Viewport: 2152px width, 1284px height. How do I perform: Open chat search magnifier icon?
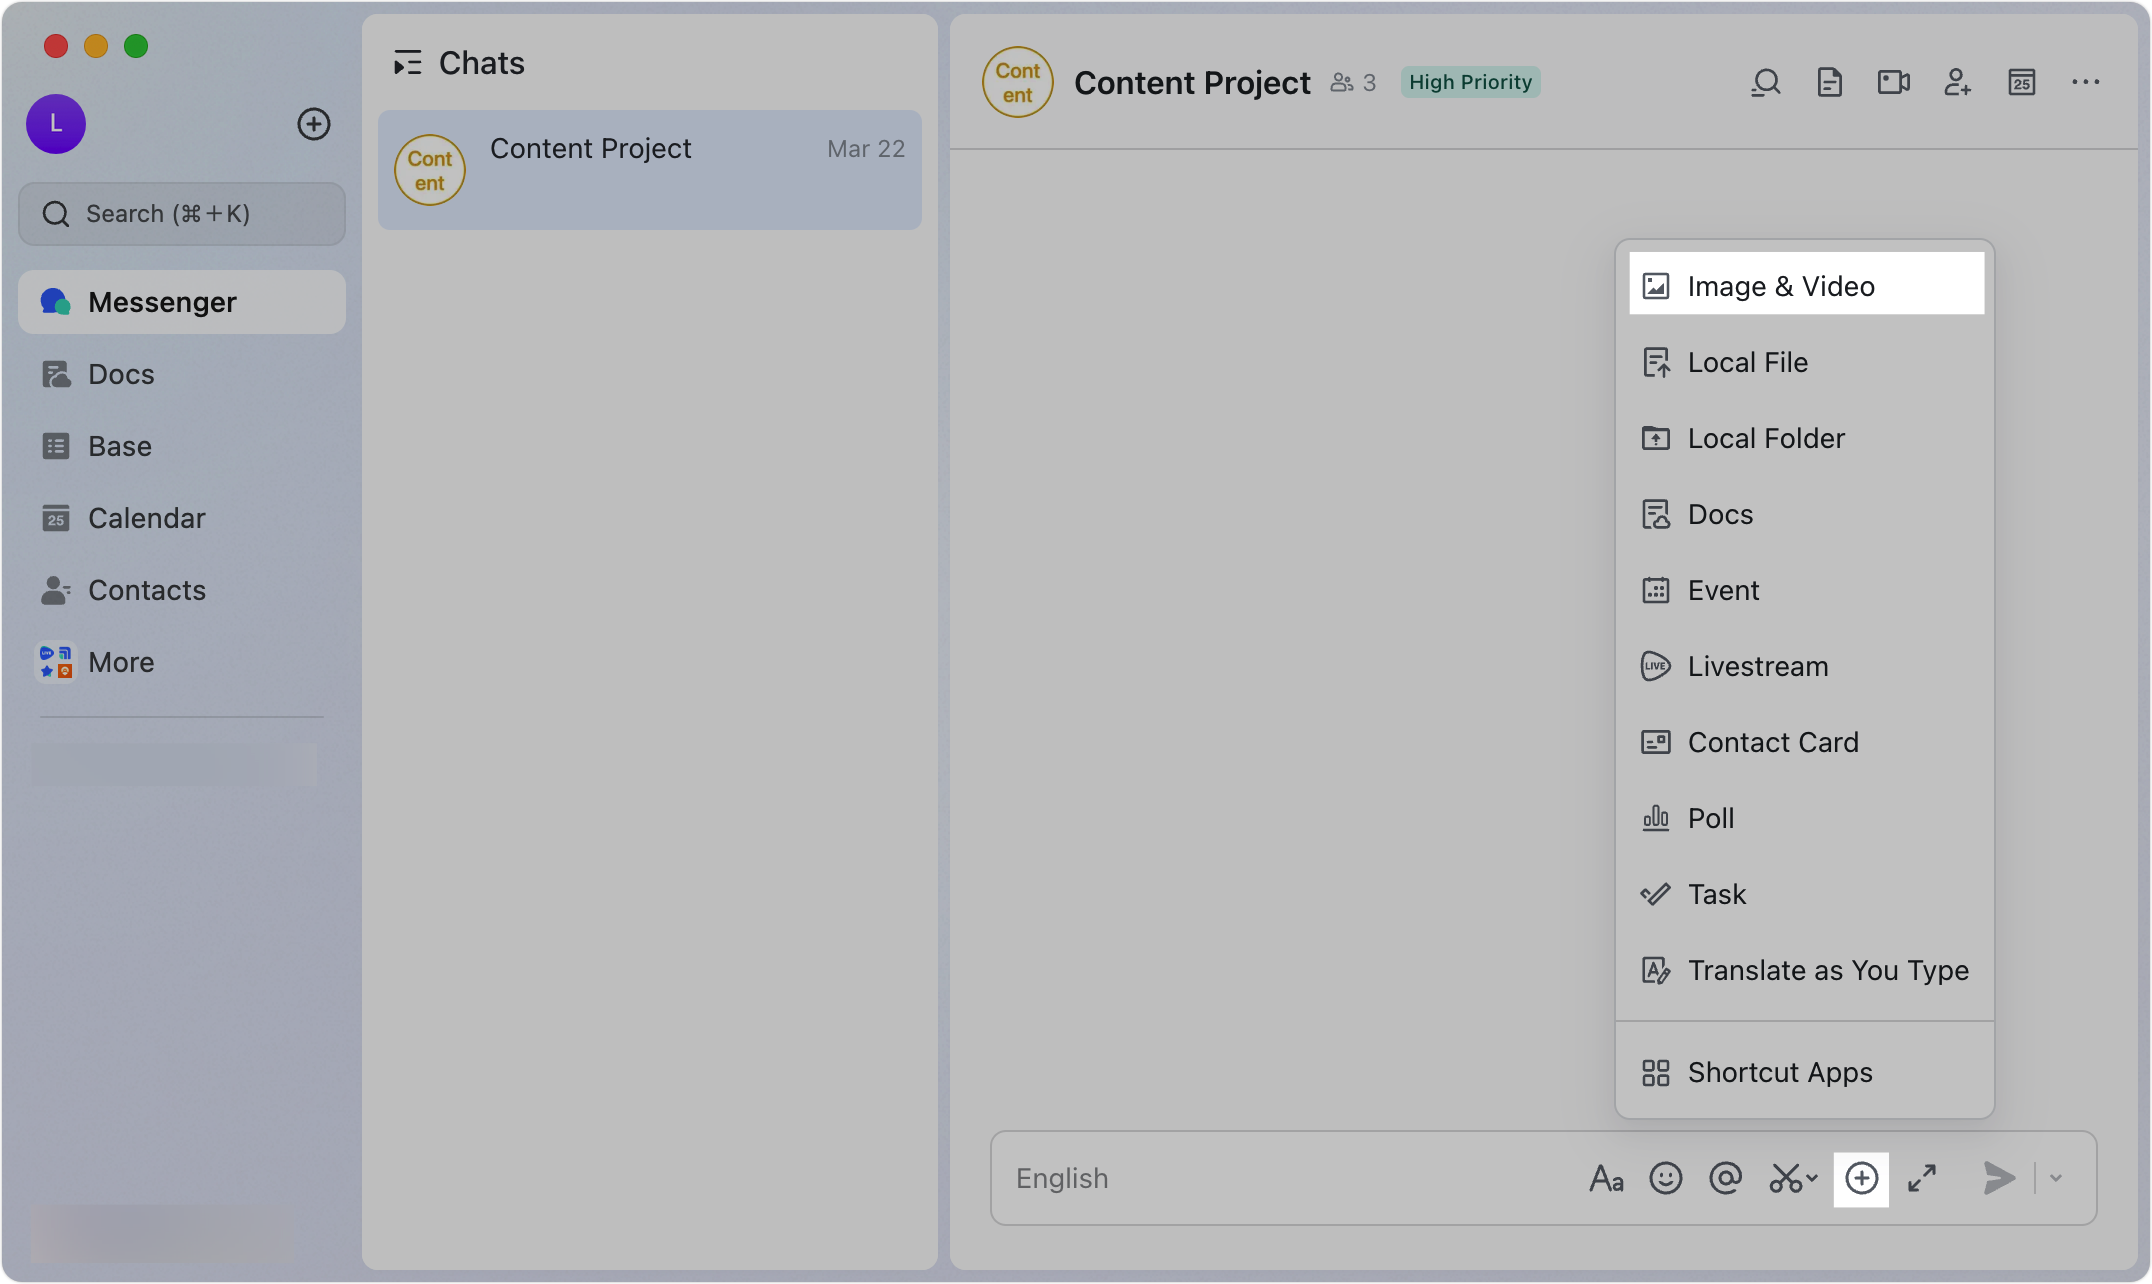pos(1766,82)
